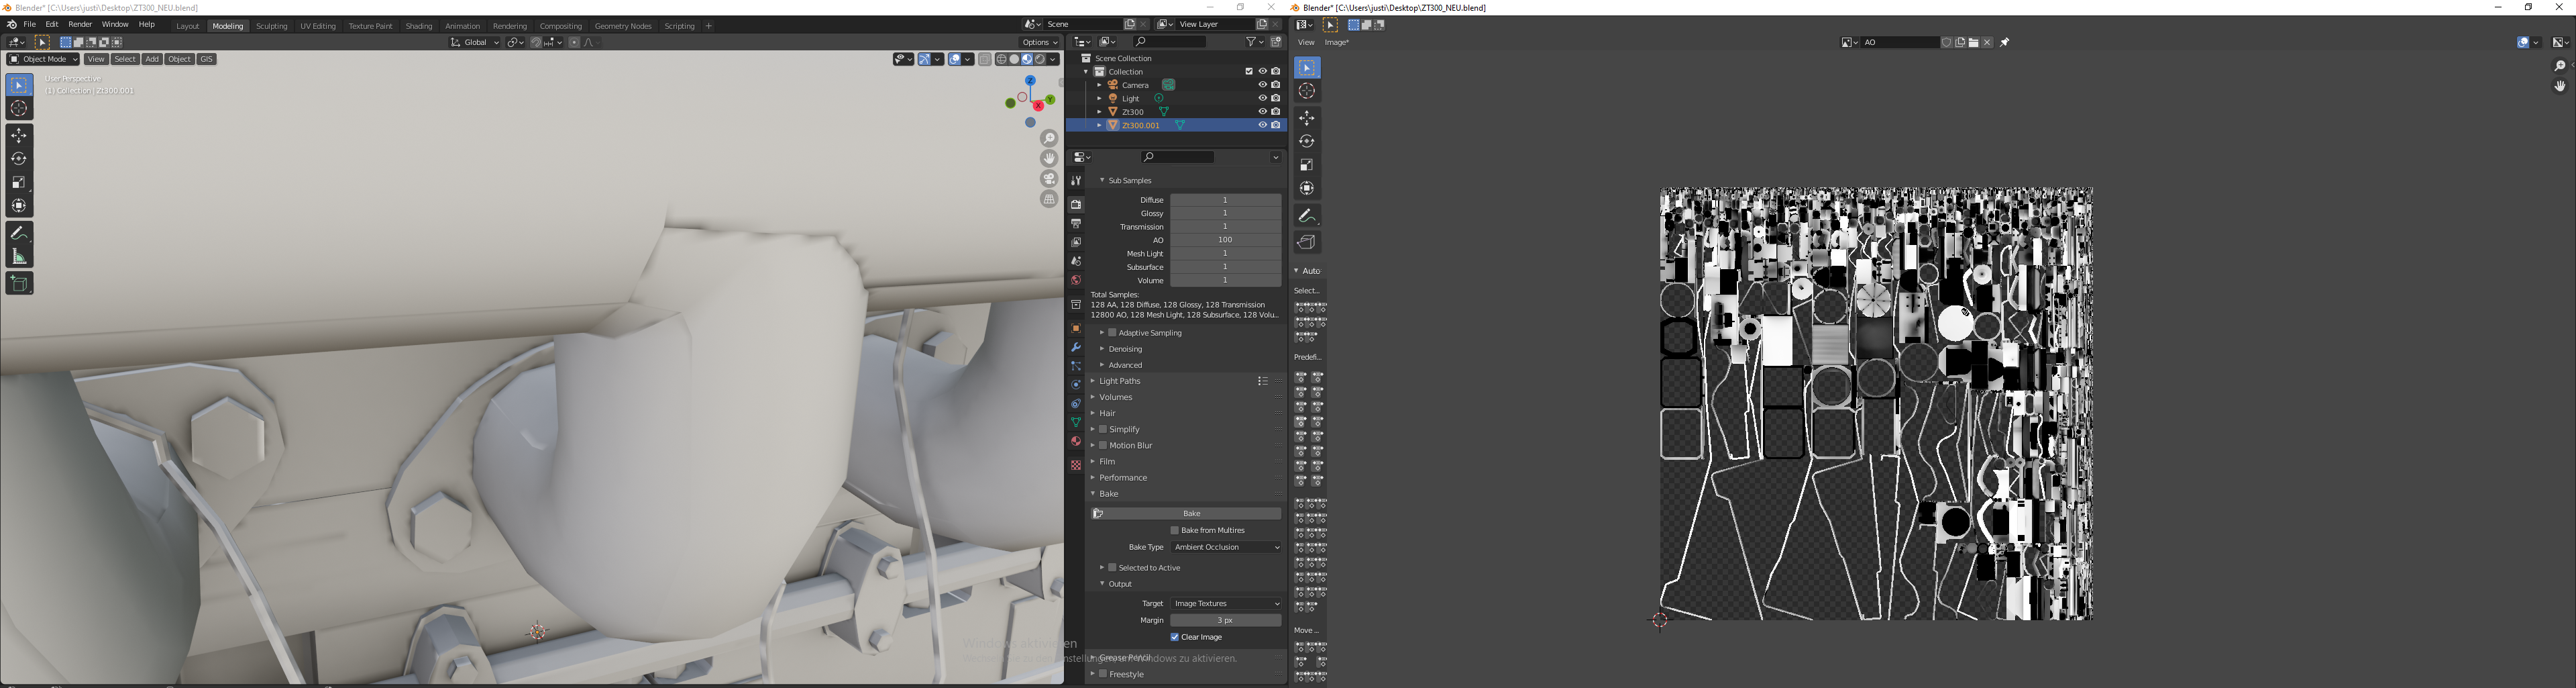The image size is (2576, 688).
Task: Activate the Measure tool in viewport toolbar
Action: coord(19,257)
